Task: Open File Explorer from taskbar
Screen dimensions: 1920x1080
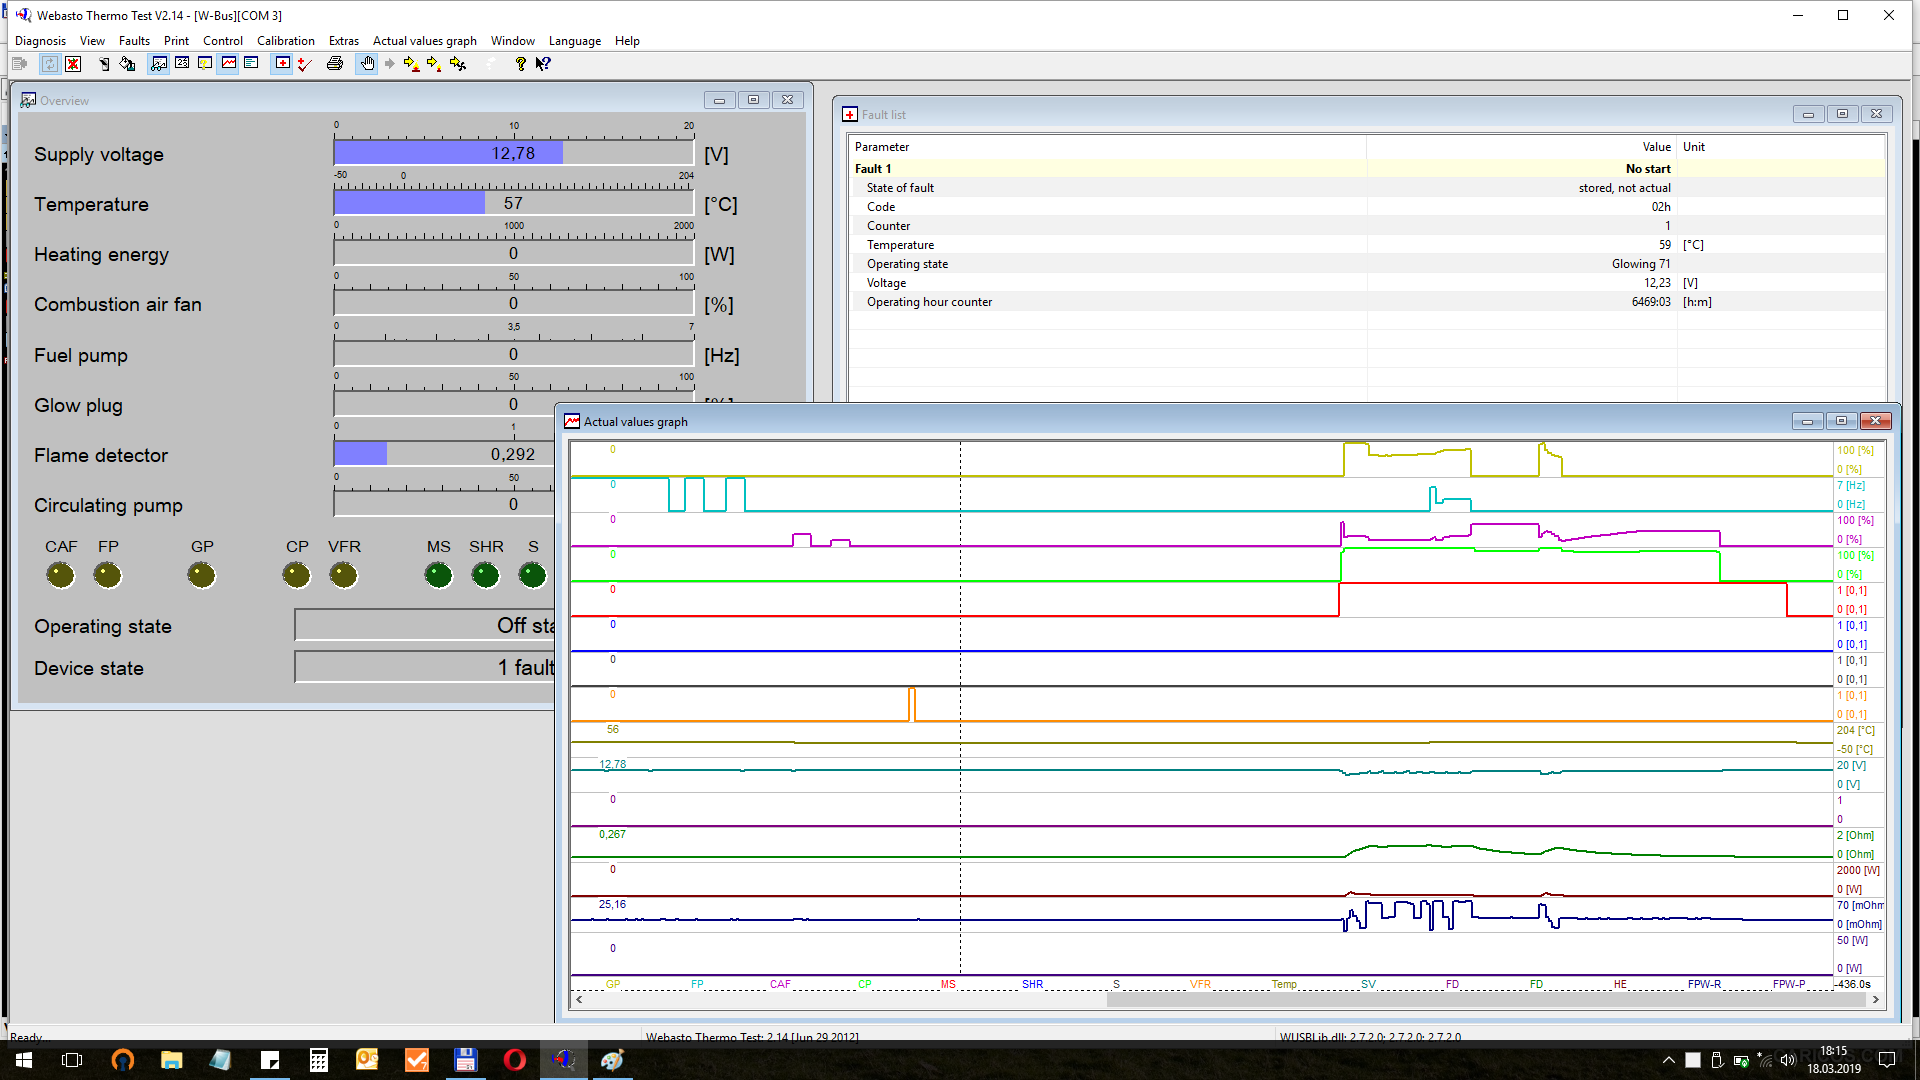Action: point(172,1060)
